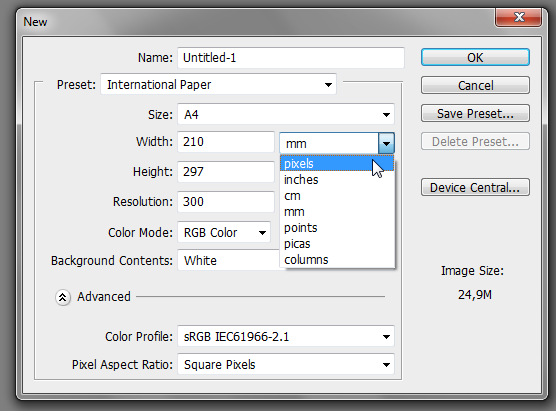Click the Width field showing 210
The height and width of the screenshot is (411, 556).
[226, 142]
